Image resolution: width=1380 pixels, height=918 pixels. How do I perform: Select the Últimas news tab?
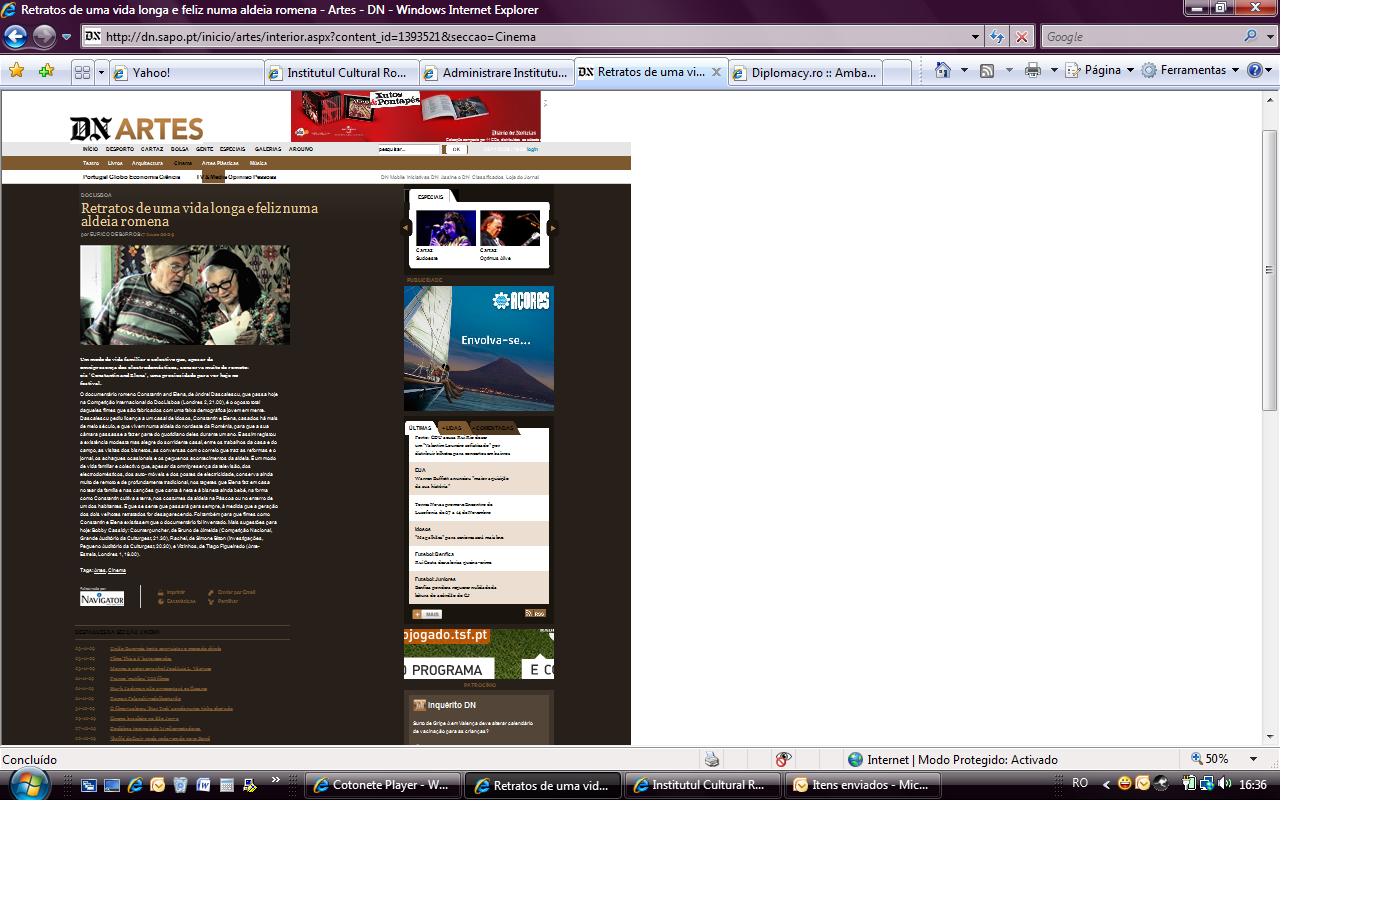pyautogui.click(x=420, y=428)
